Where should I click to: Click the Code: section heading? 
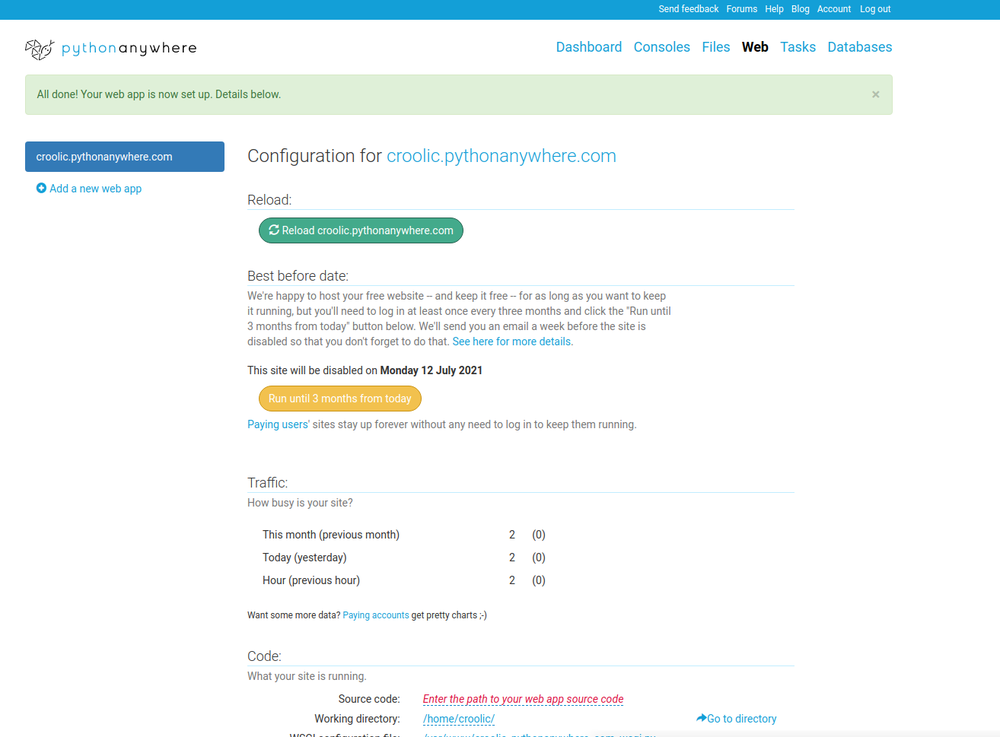(264, 656)
